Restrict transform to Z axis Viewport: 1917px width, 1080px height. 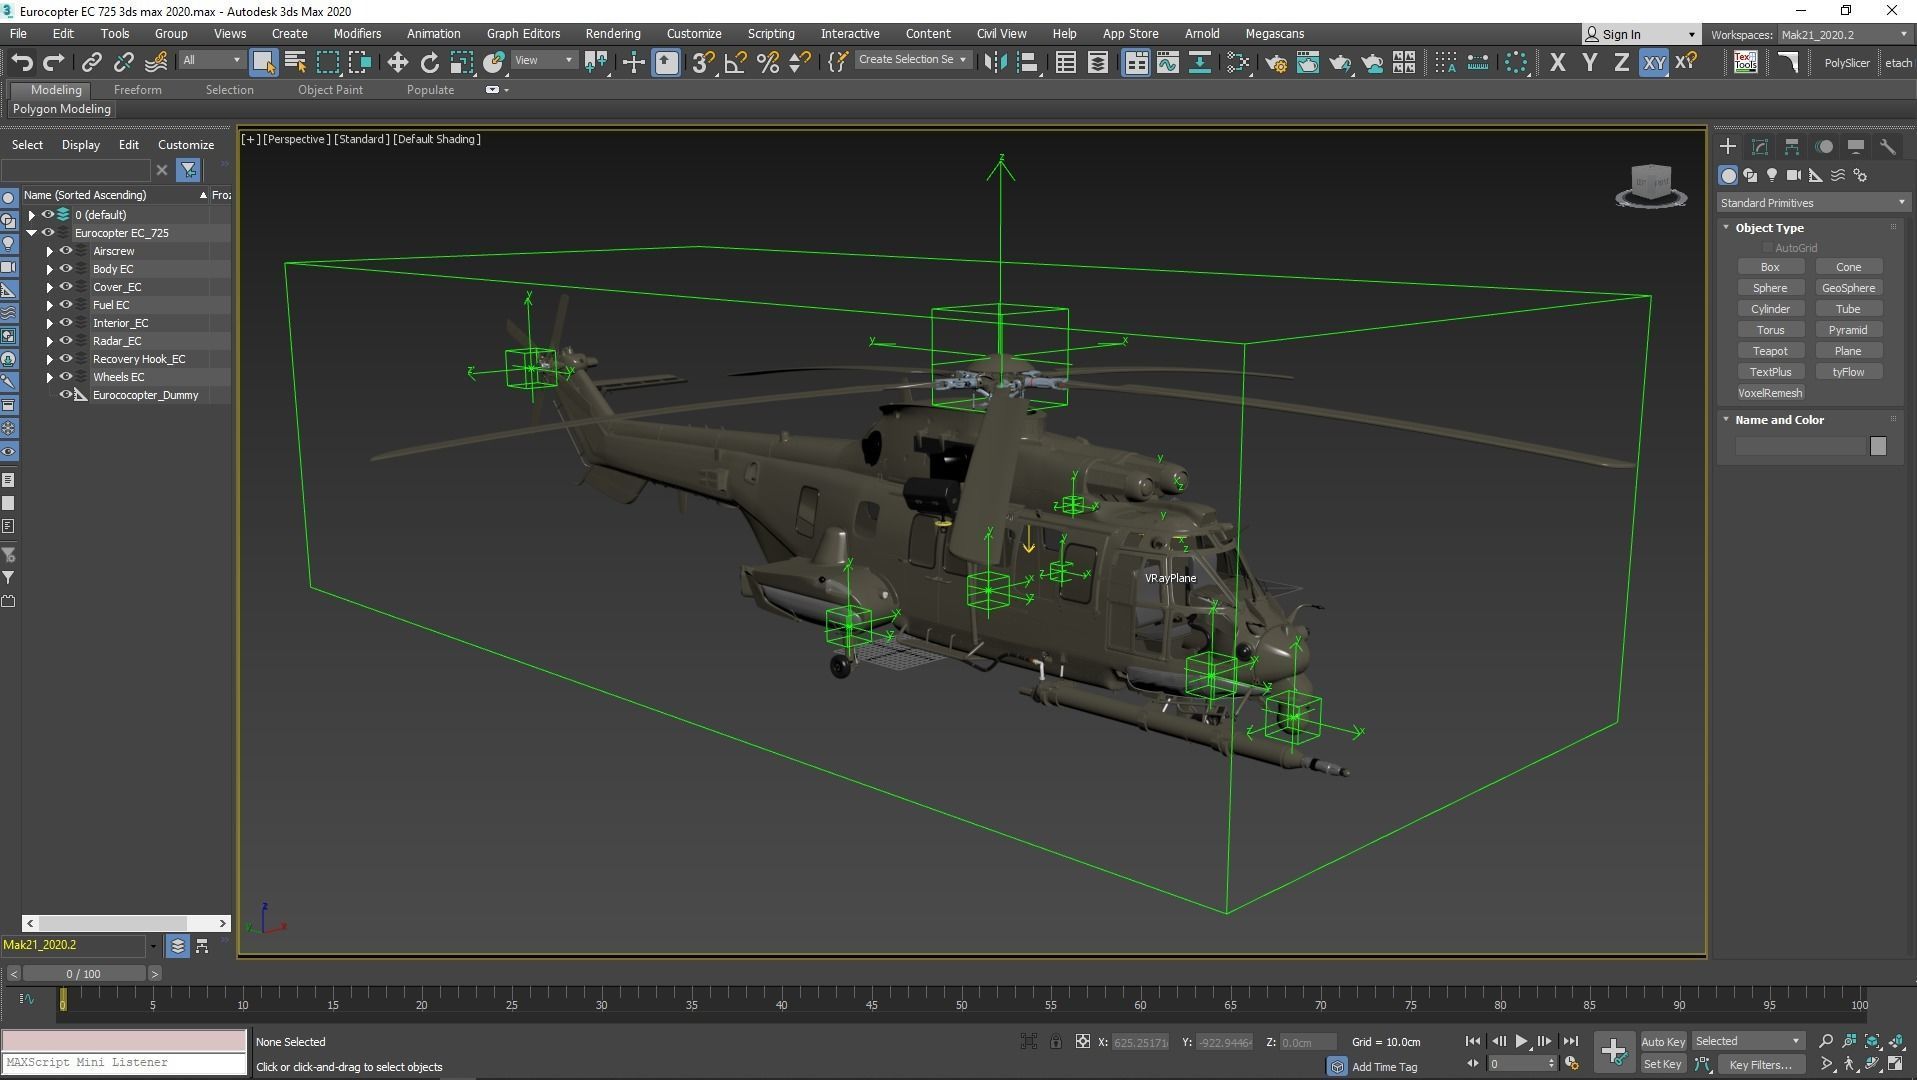pos(1621,62)
